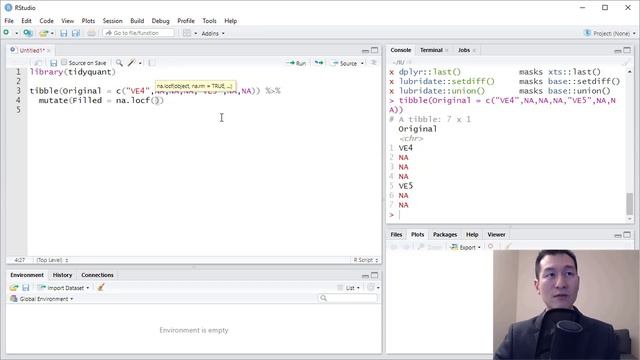Open the Project (None) dropdown

(x=610, y=33)
